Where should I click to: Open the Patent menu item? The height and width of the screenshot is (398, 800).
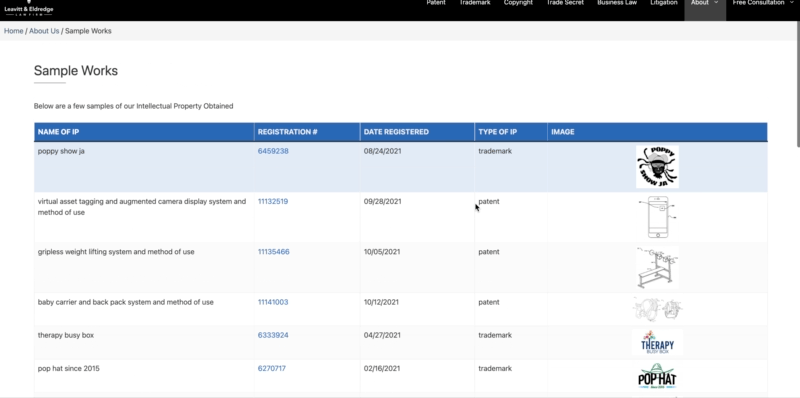click(436, 3)
